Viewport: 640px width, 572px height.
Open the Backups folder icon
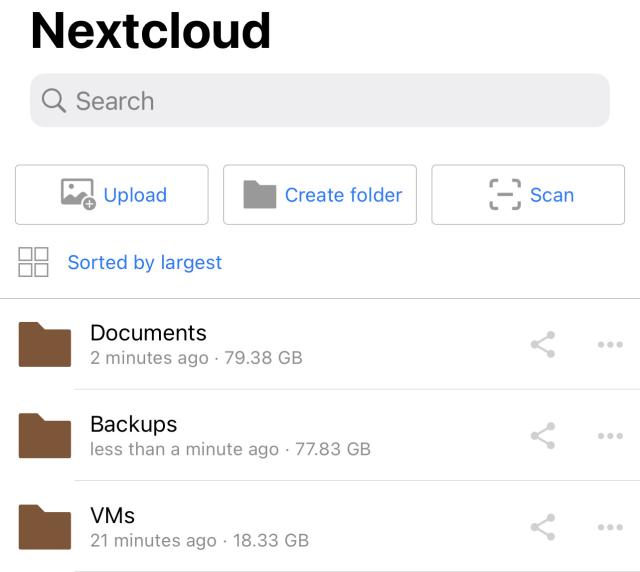click(x=45, y=436)
